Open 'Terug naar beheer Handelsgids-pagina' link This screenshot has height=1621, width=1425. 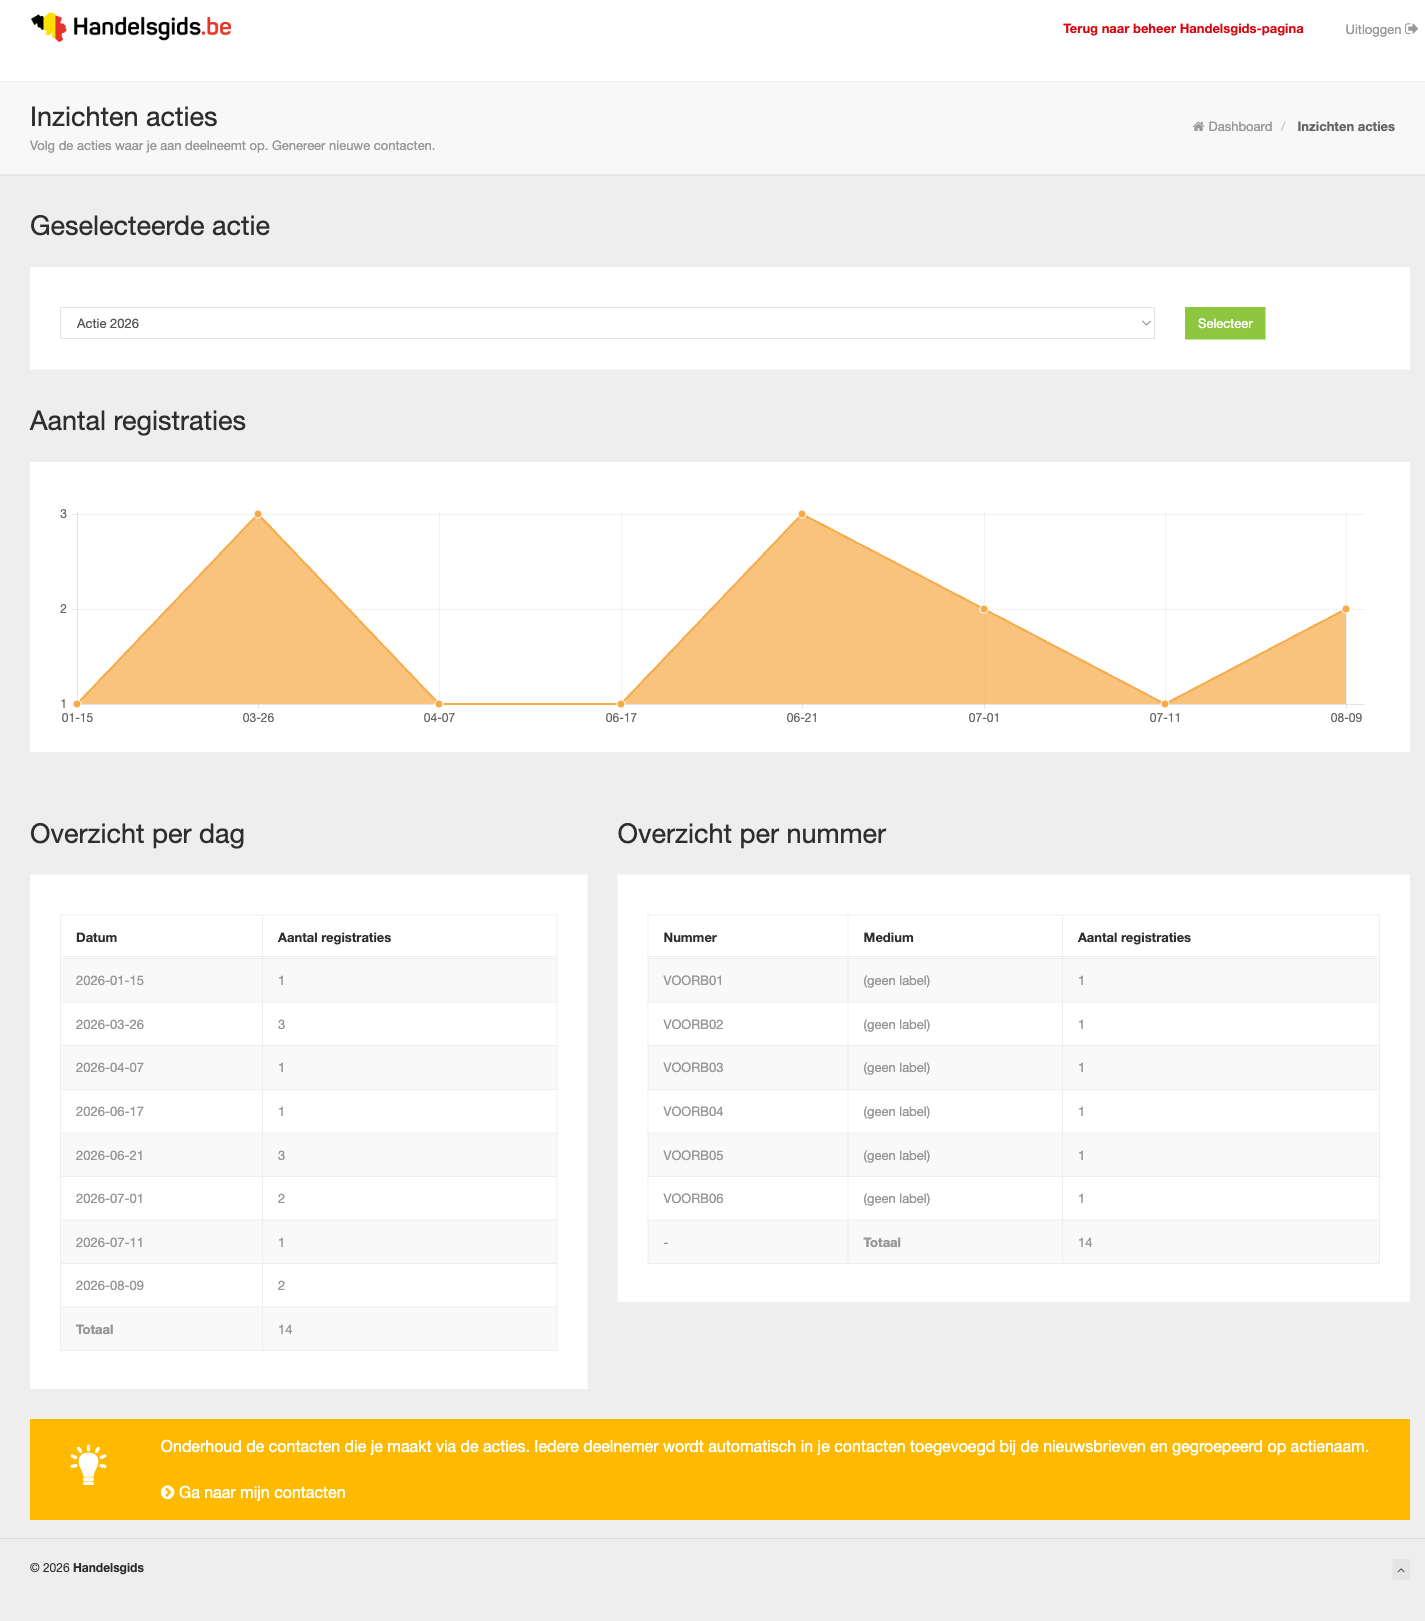[1183, 29]
